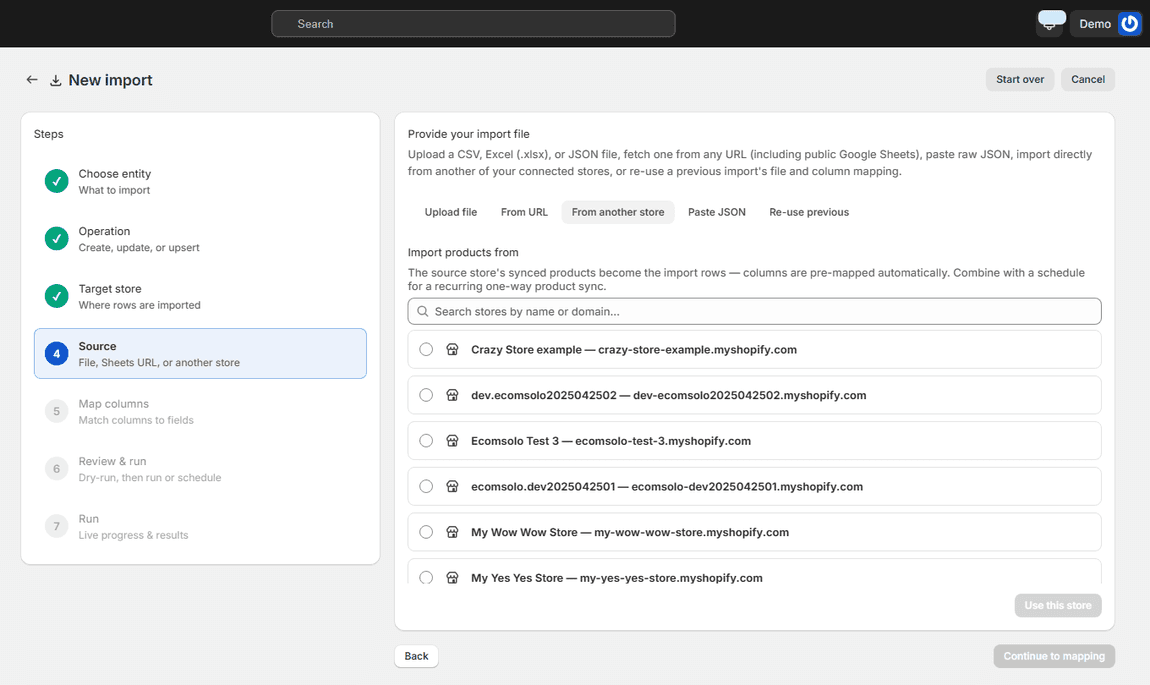This screenshot has width=1150, height=685.
Task: Focus the Search stores by name or domain field
Action: pyautogui.click(x=754, y=311)
